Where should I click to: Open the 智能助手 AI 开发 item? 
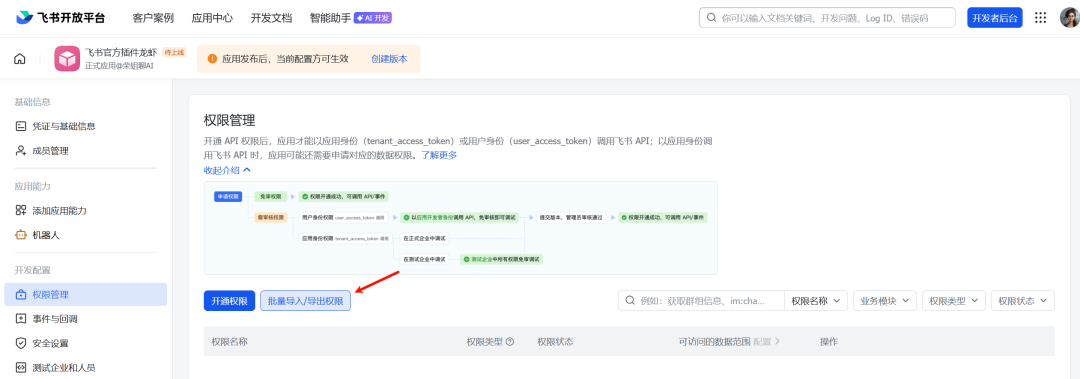click(x=351, y=18)
